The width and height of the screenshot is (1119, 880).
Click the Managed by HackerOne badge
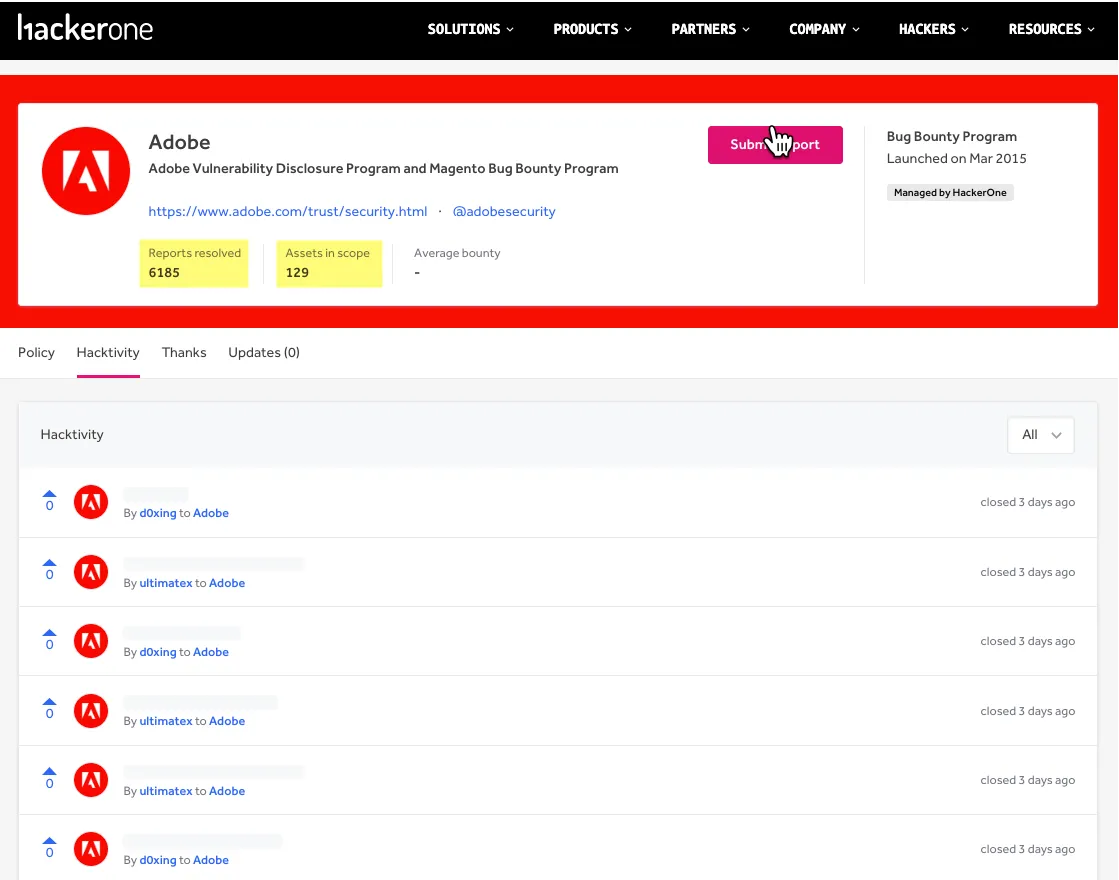point(950,193)
